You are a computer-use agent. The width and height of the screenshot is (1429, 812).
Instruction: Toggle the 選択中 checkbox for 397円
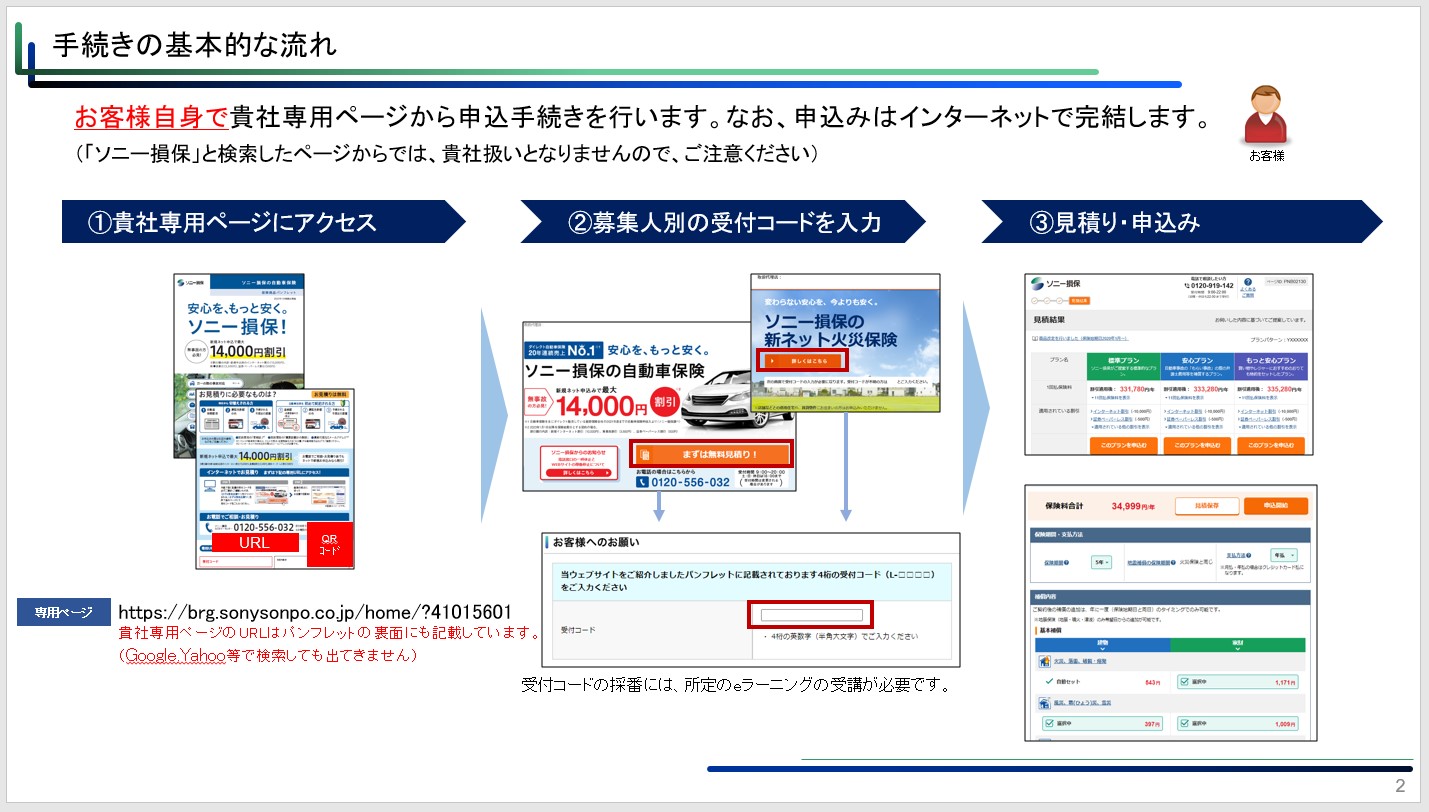coord(1049,724)
